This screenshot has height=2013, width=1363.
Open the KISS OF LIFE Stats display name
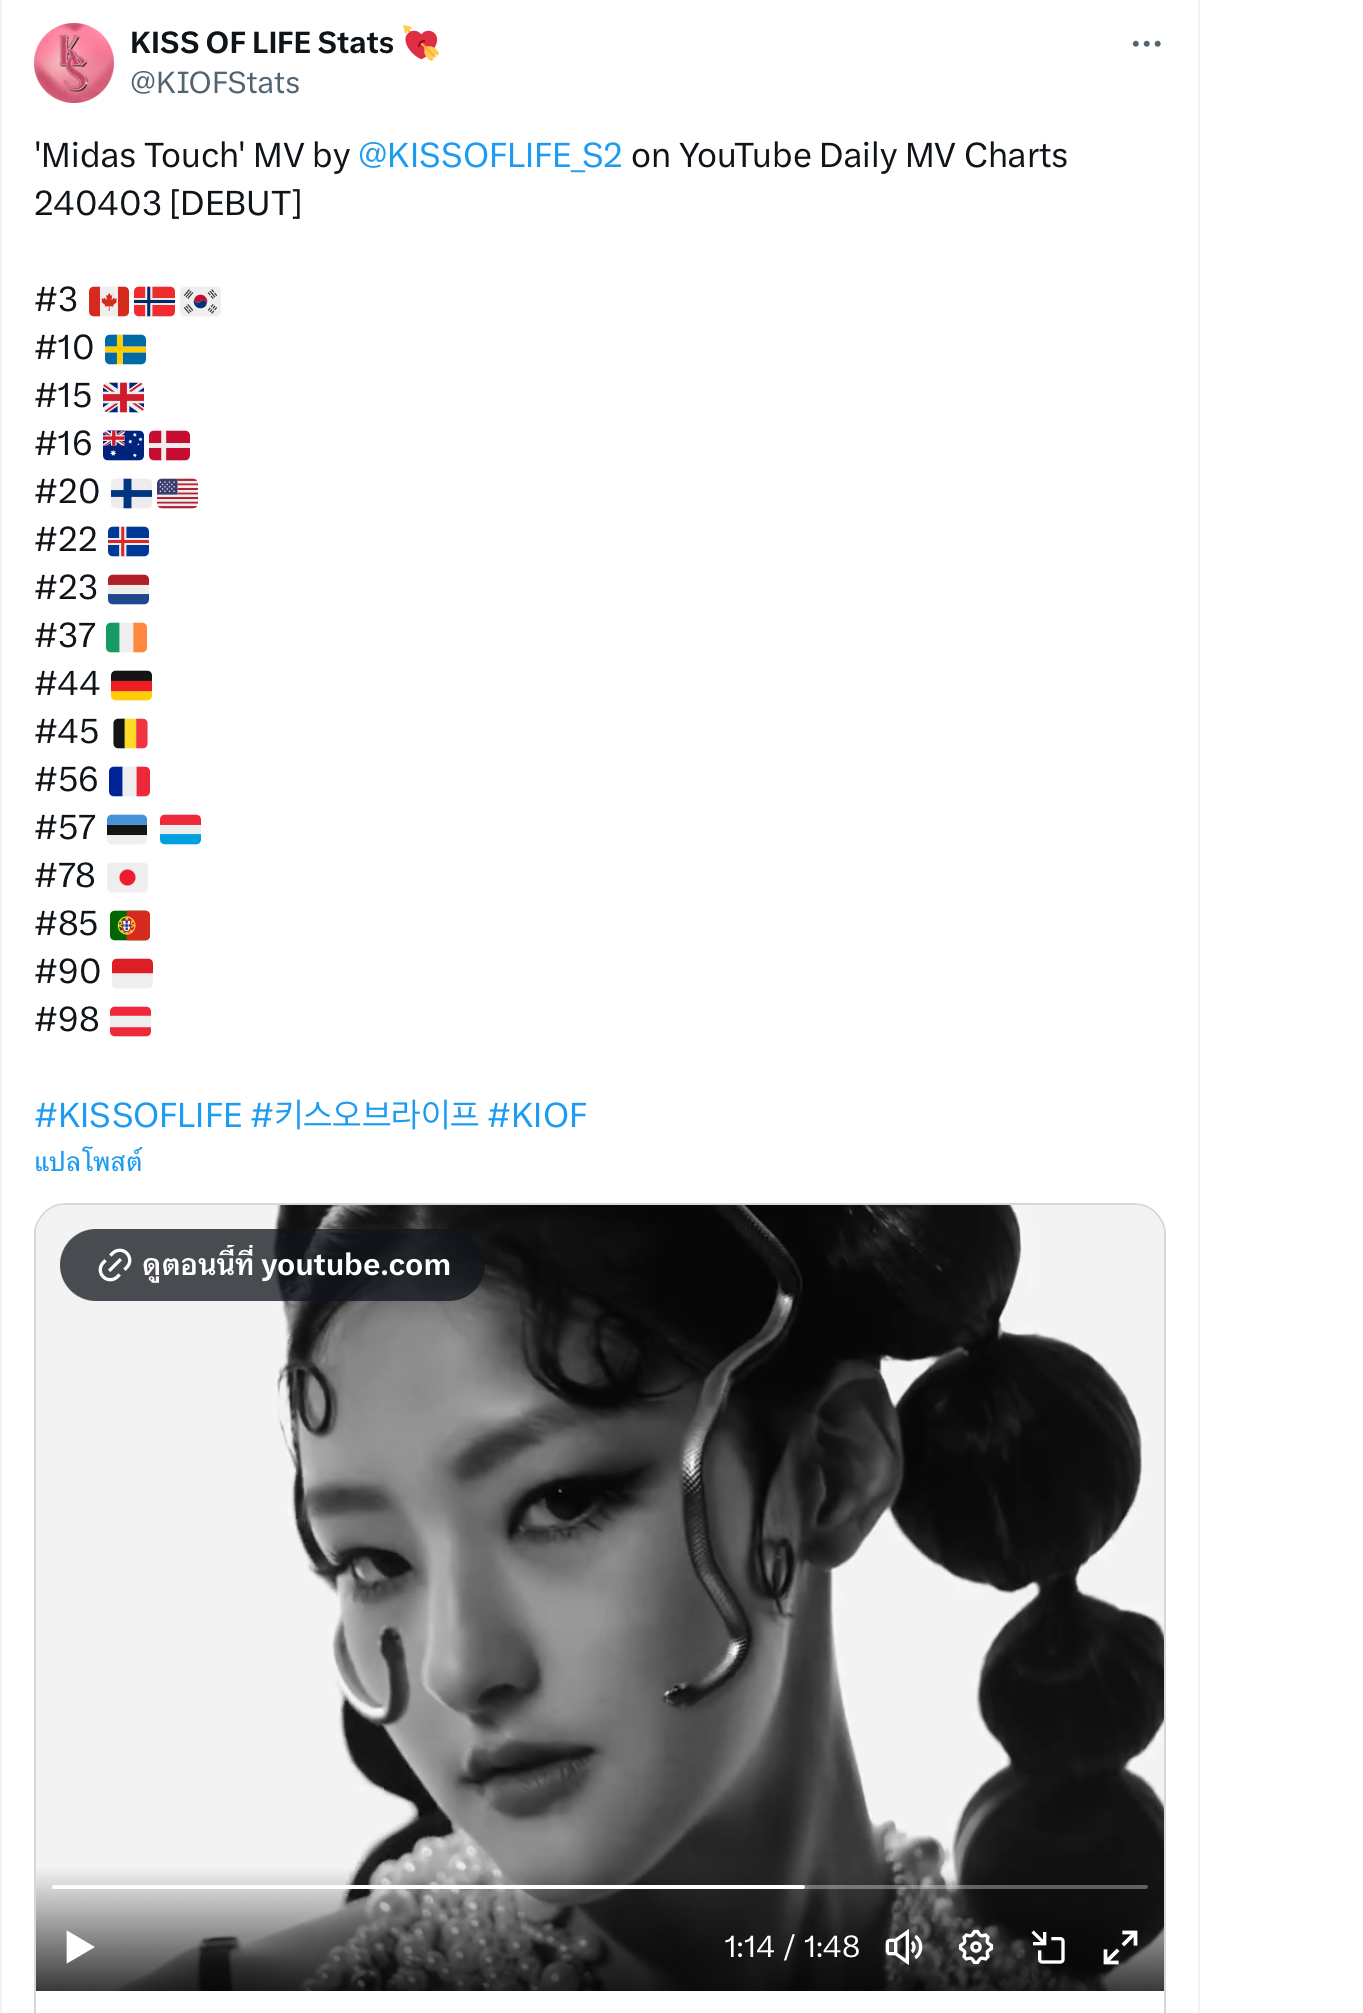click(262, 43)
